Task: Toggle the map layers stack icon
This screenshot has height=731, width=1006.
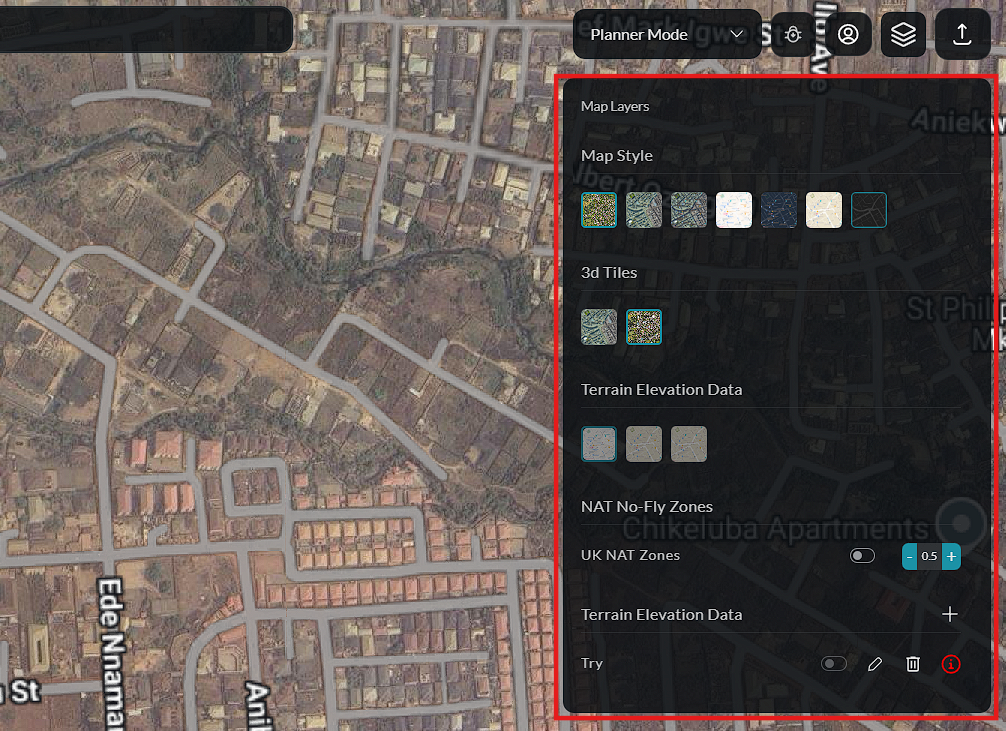Action: pyautogui.click(x=903, y=35)
